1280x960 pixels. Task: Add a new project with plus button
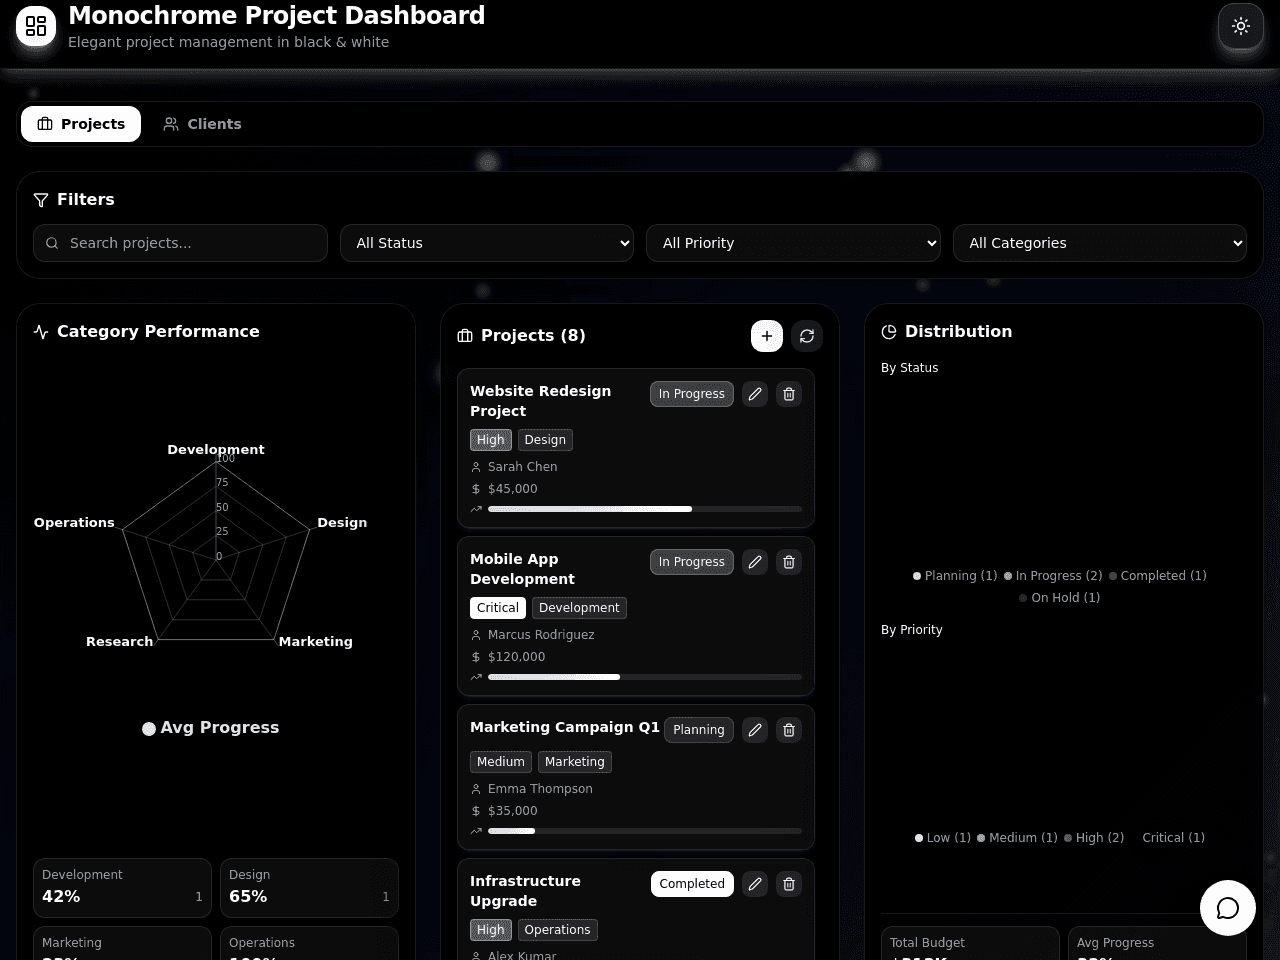767,336
